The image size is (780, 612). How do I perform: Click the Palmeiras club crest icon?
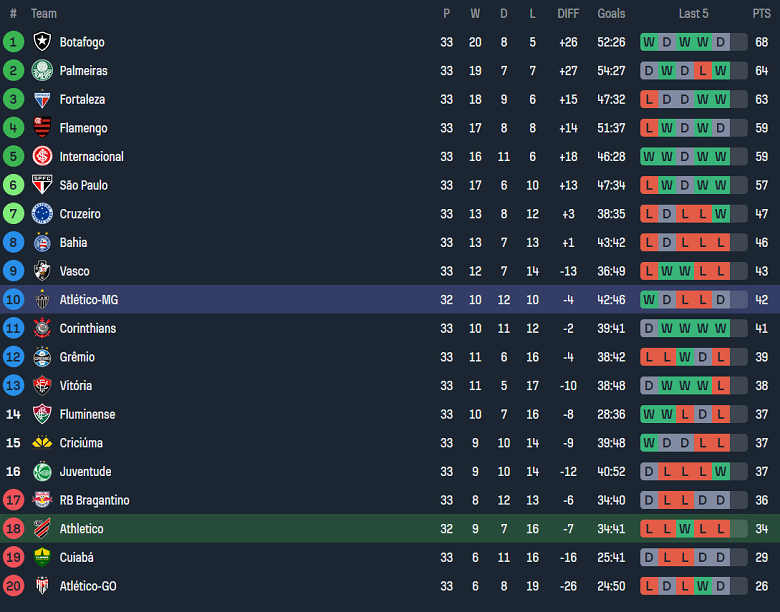[x=42, y=71]
